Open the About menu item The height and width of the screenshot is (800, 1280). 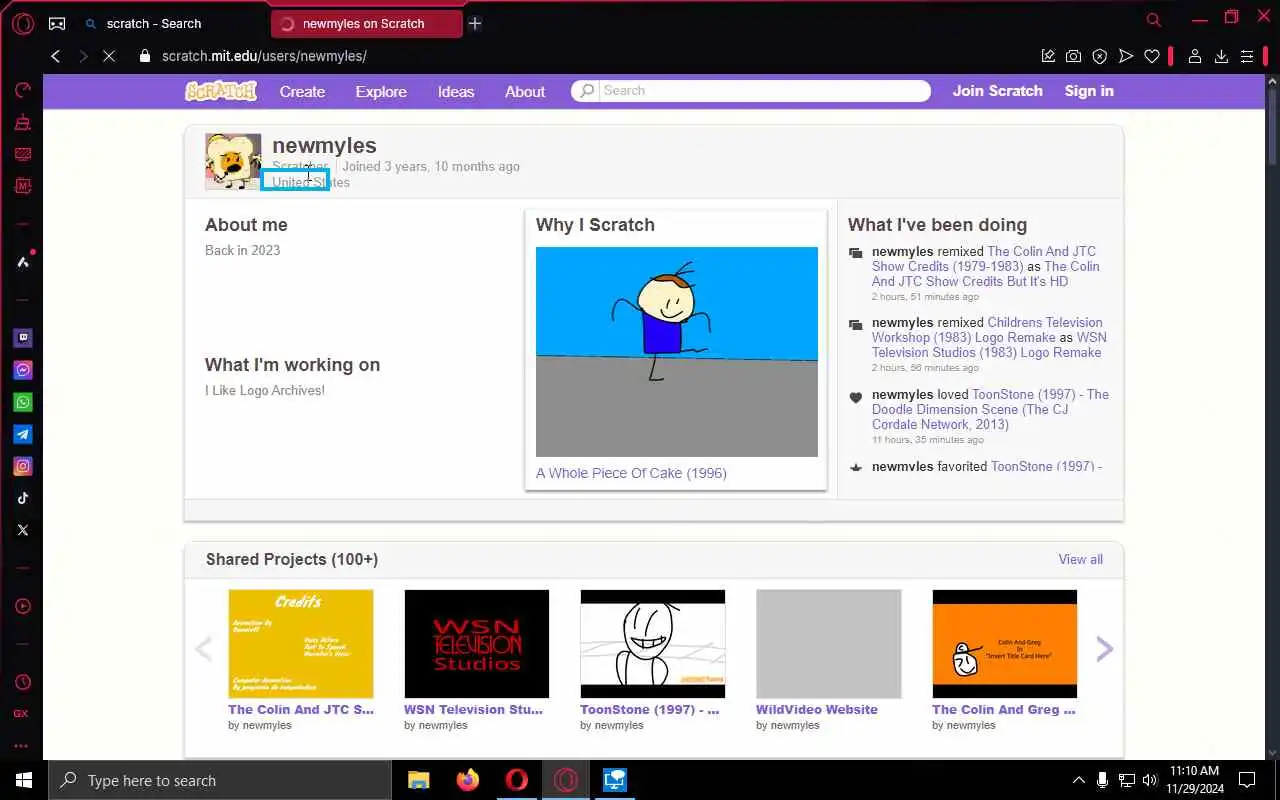(x=525, y=91)
